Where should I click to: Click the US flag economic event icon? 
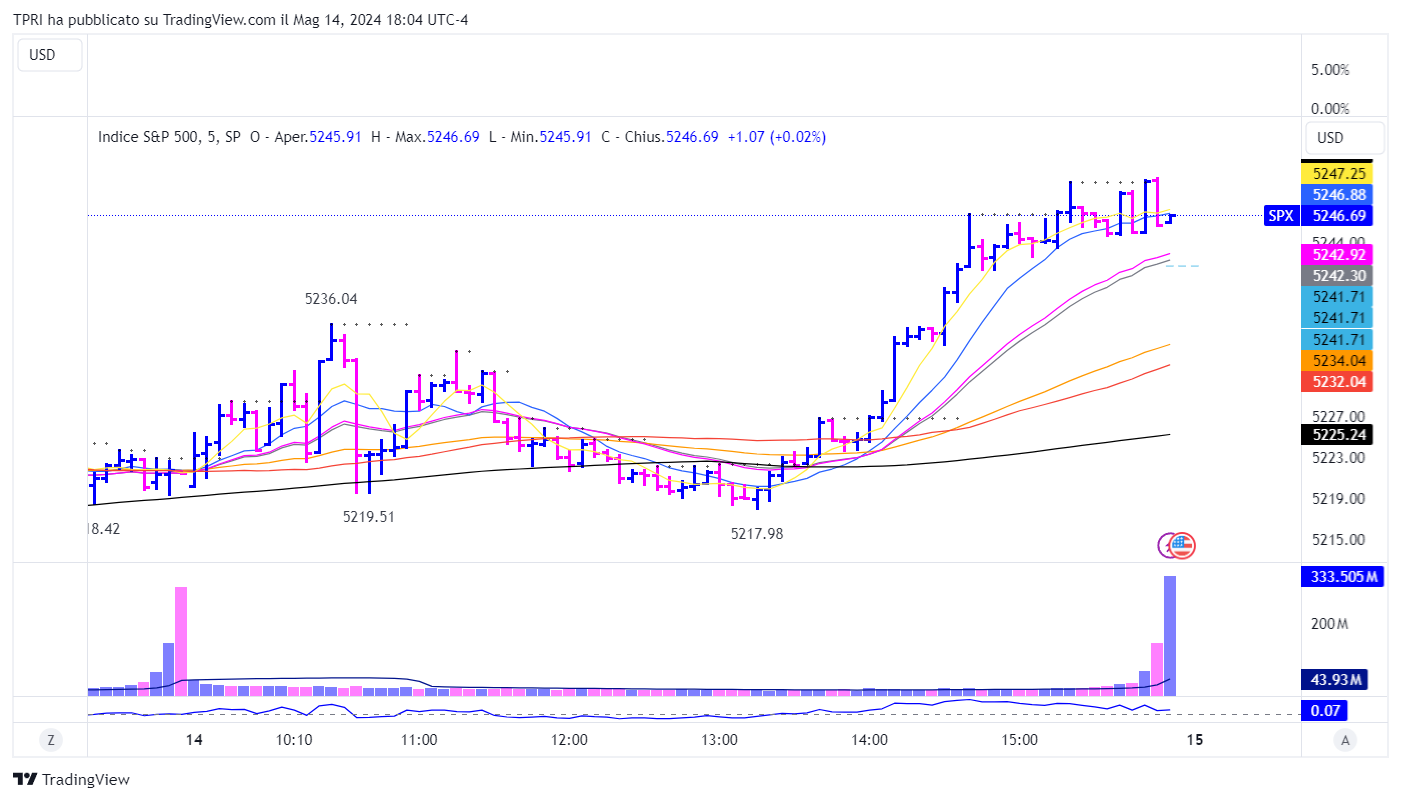[1184, 545]
